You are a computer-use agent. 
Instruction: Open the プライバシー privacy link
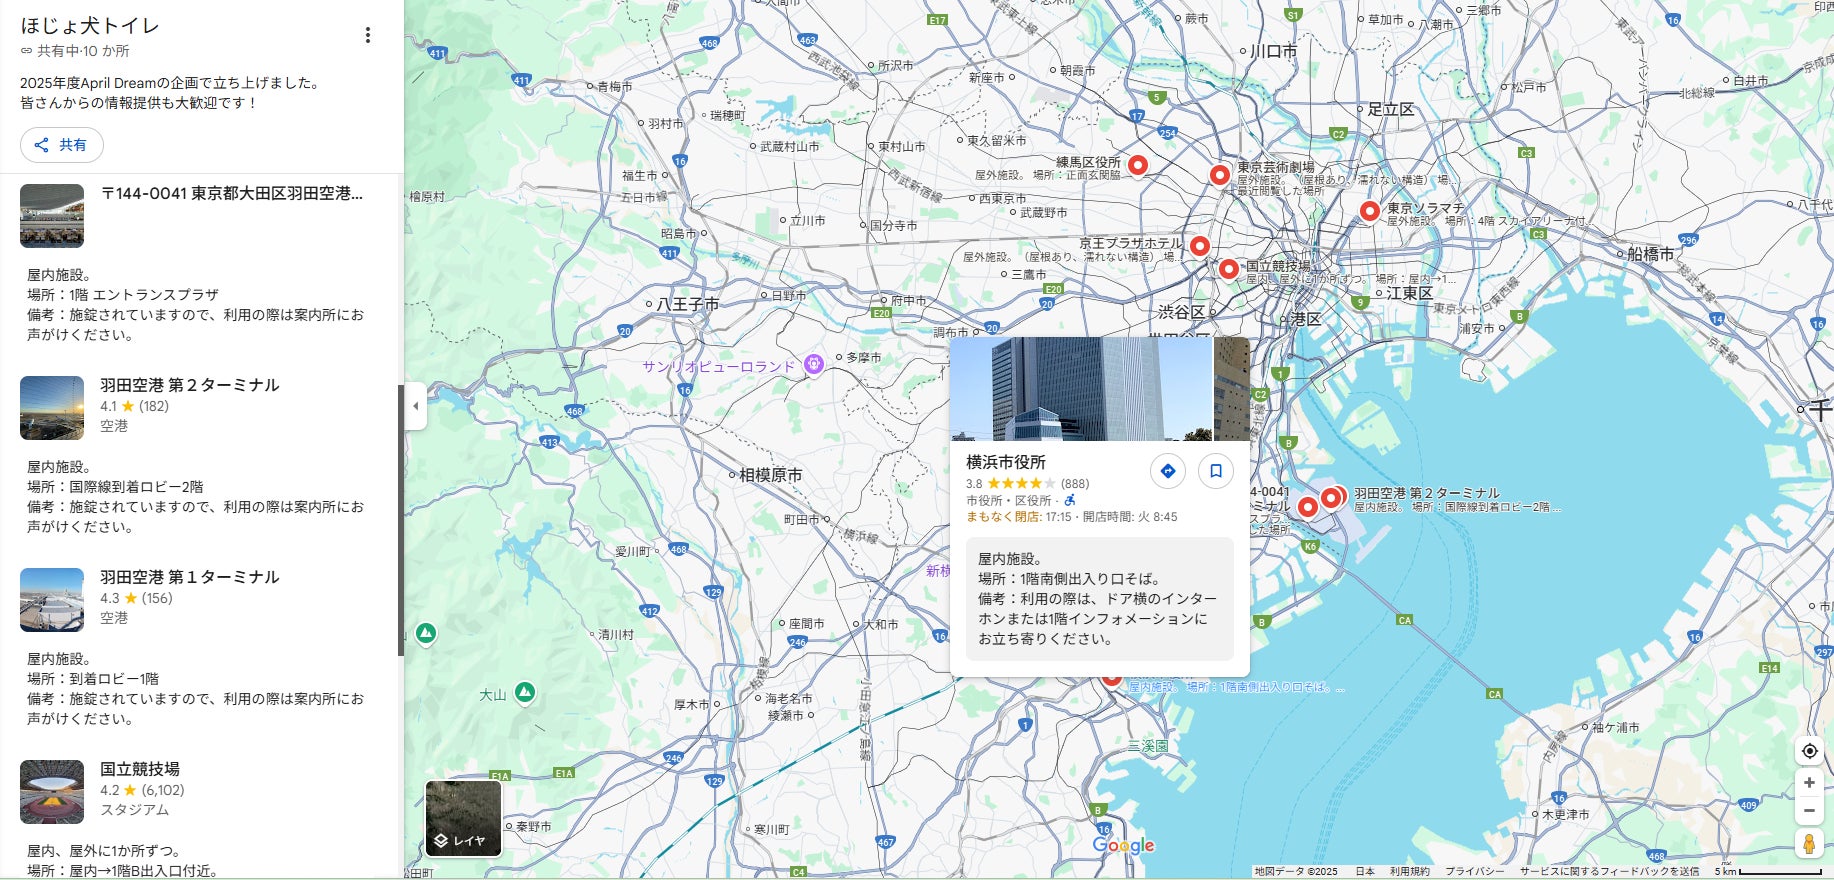[1475, 872]
